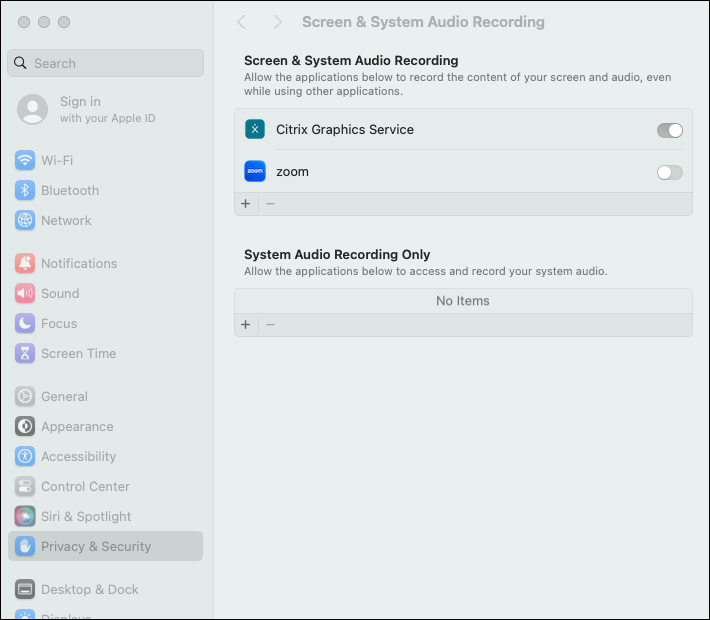Open Focus via the moon icon
Viewport: 710px width, 620px height.
coord(25,323)
